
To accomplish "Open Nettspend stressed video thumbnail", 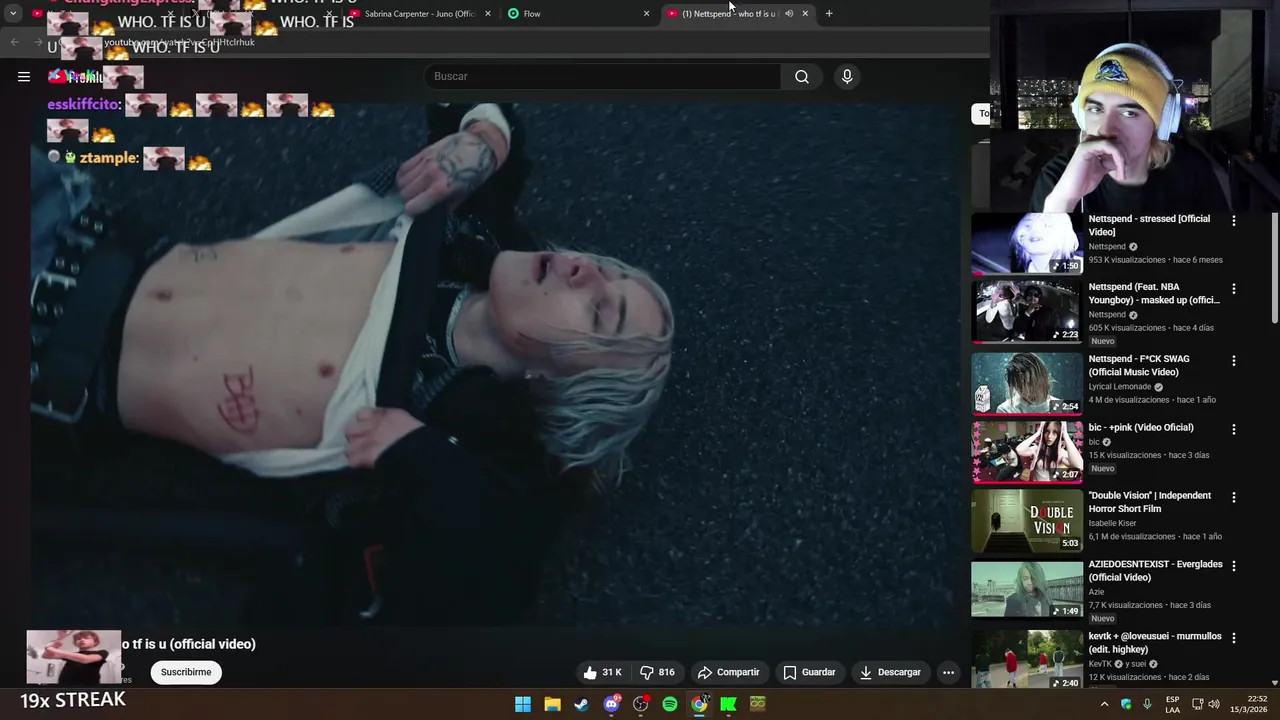I will tap(1027, 243).
